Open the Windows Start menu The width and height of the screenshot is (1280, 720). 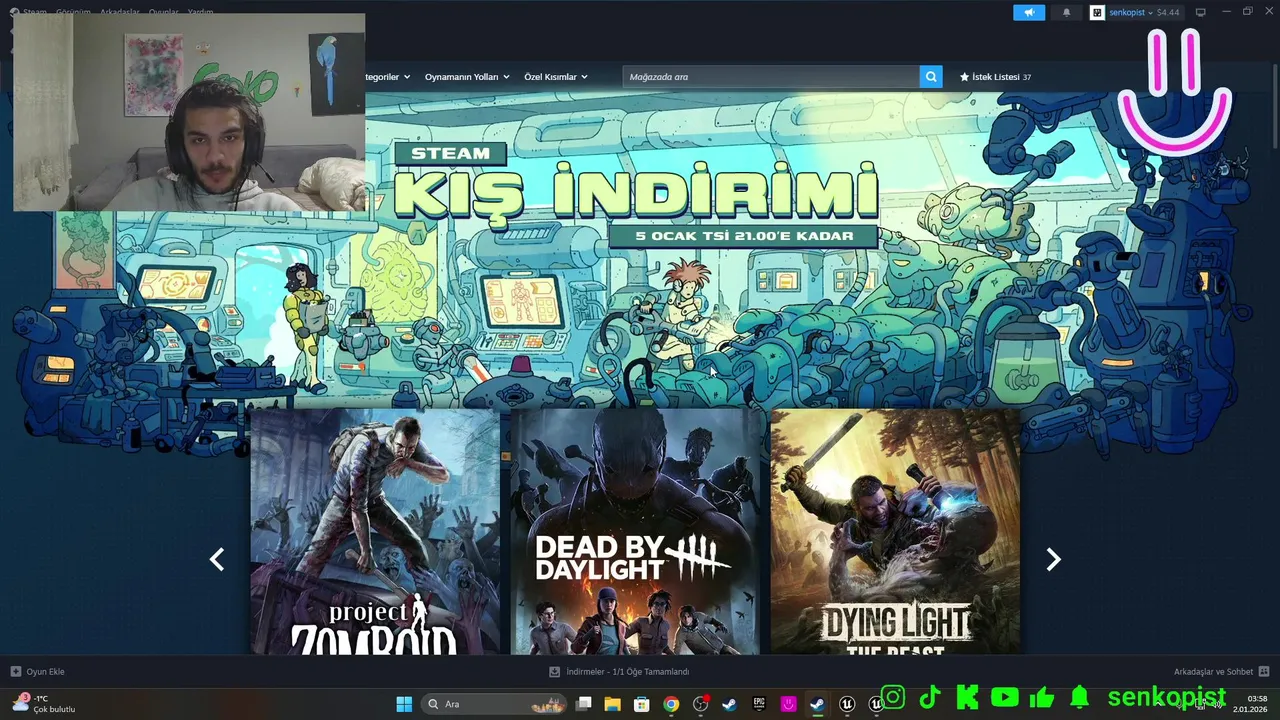(404, 704)
